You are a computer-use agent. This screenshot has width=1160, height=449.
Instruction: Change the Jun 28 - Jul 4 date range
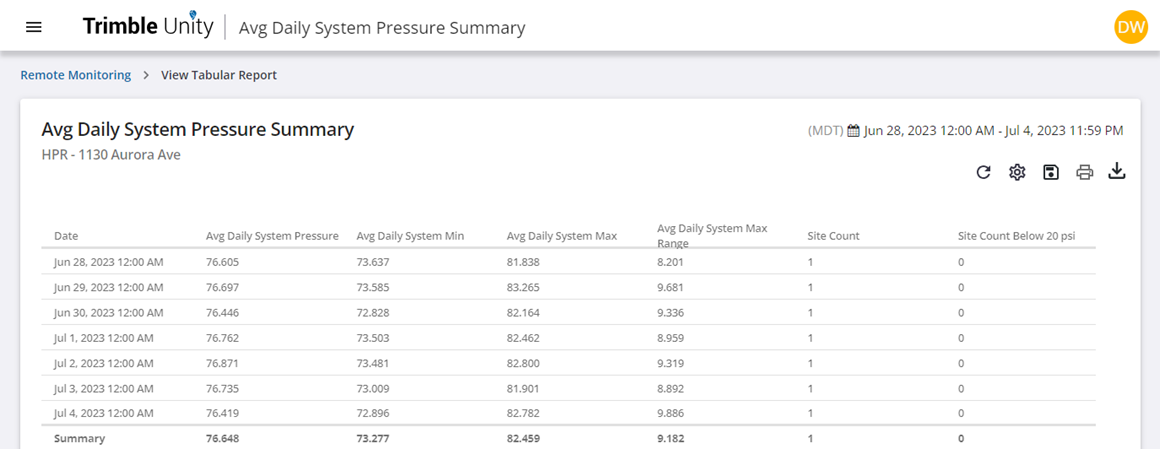point(994,131)
